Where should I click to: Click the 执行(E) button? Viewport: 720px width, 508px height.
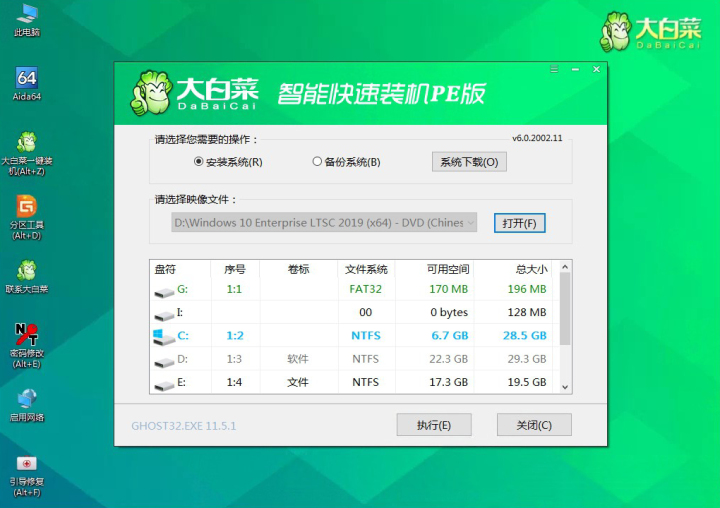pyautogui.click(x=434, y=425)
